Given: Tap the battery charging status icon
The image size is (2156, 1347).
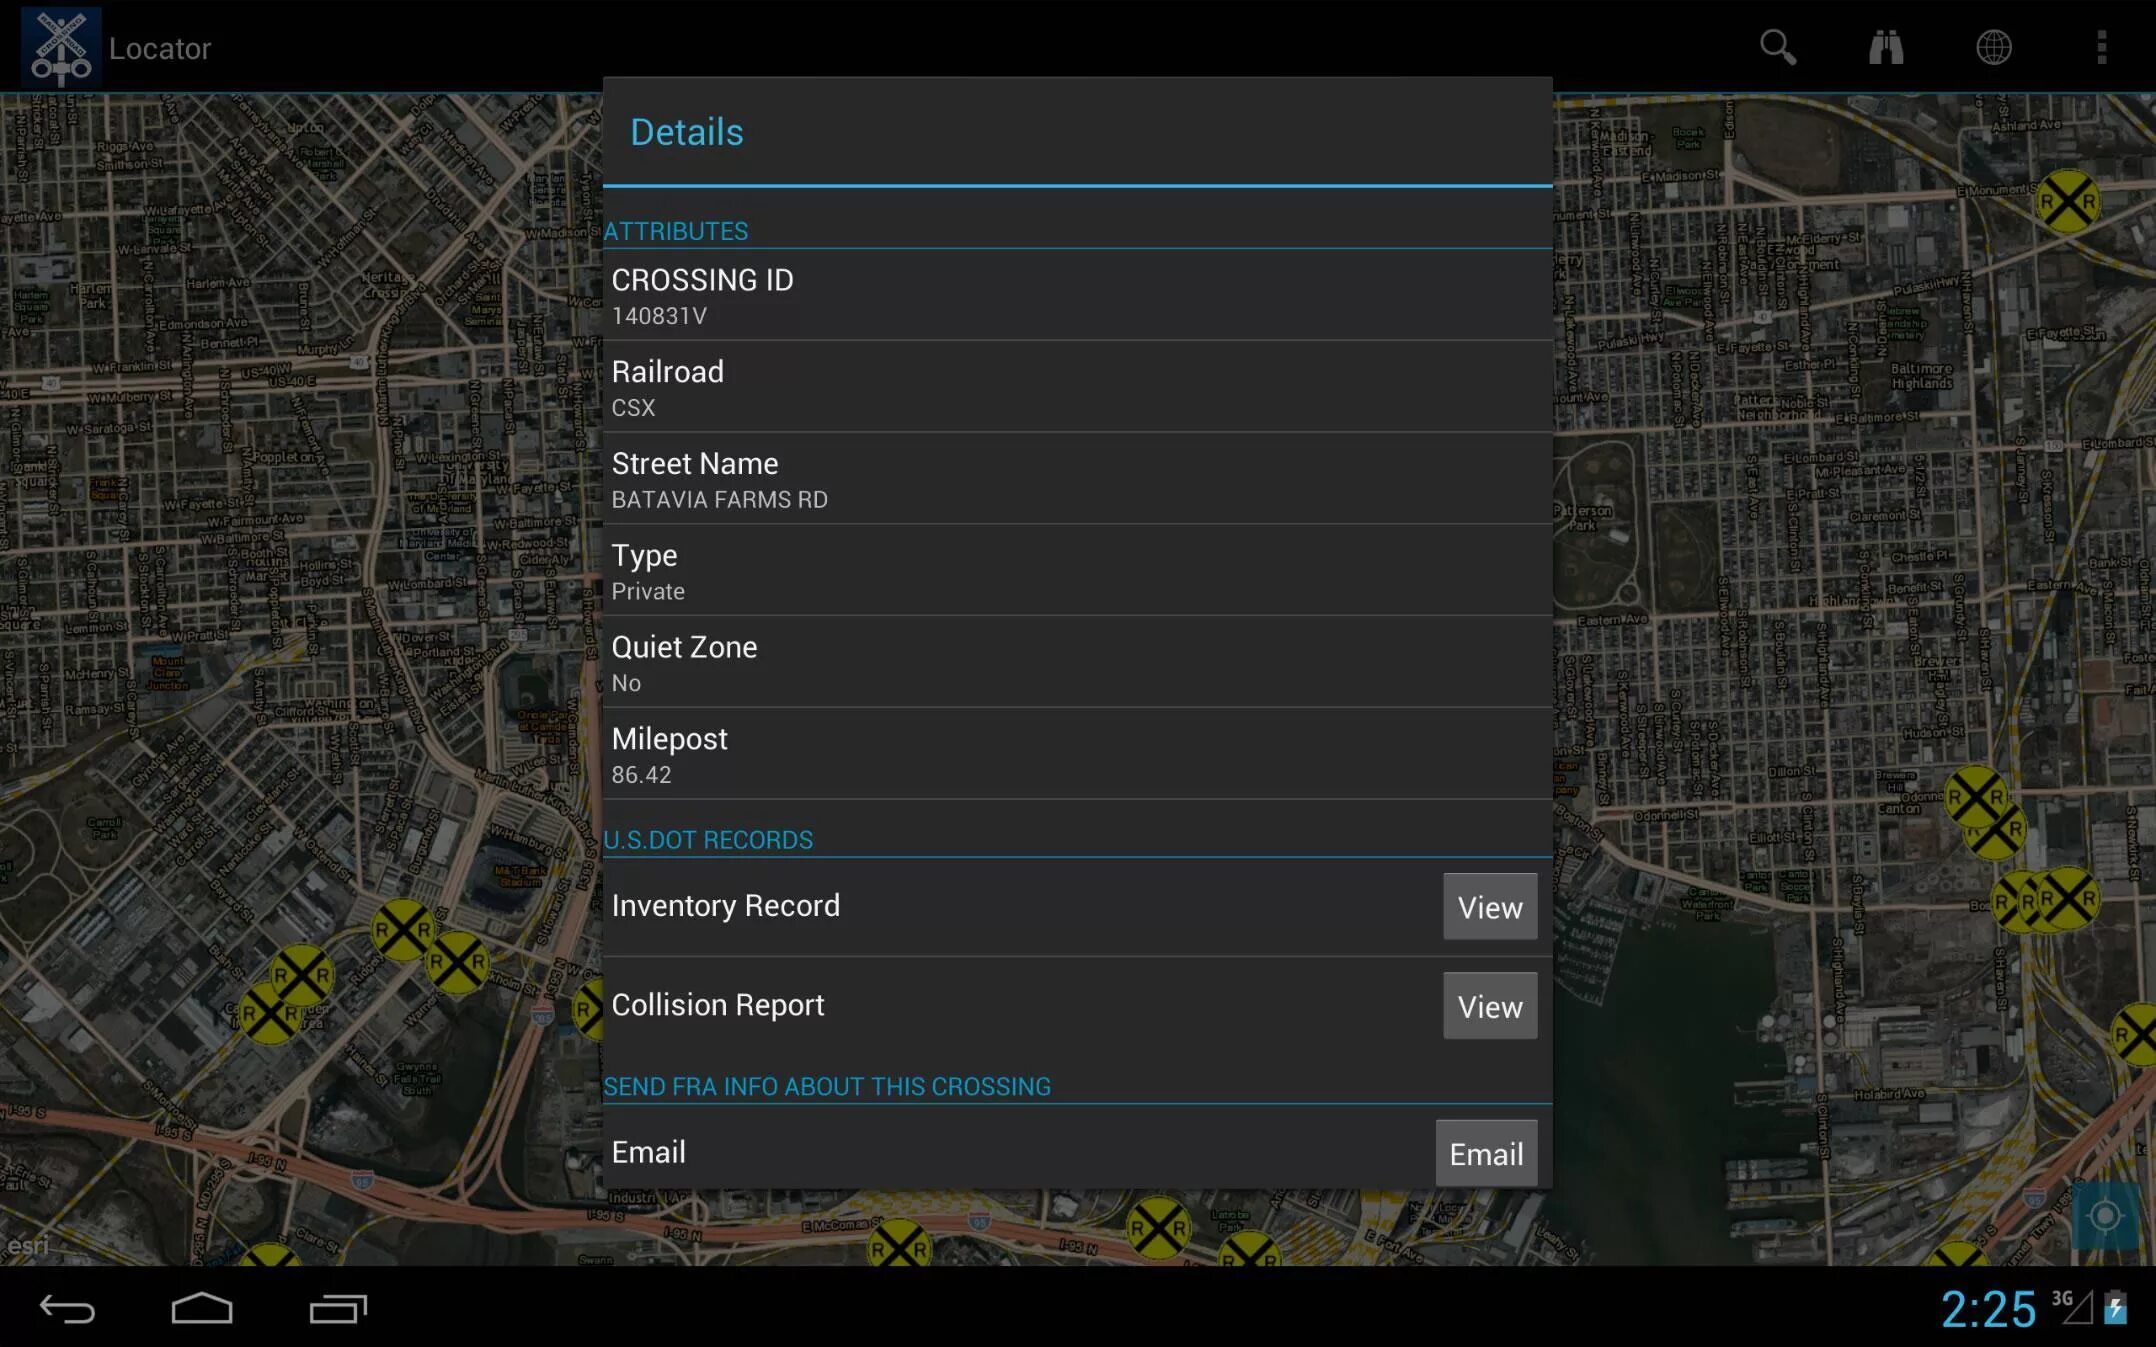Looking at the screenshot, I should pyautogui.click(x=2116, y=1308).
